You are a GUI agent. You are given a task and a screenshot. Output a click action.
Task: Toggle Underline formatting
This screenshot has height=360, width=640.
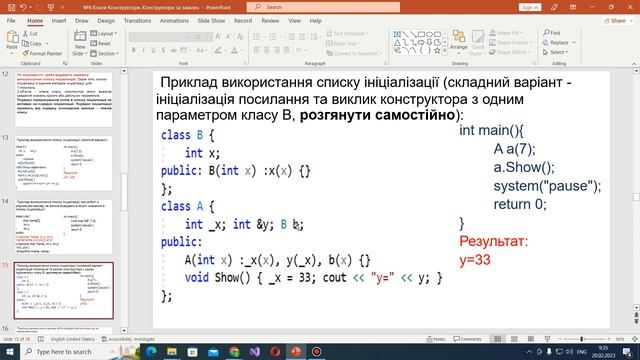tap(153, 50)
